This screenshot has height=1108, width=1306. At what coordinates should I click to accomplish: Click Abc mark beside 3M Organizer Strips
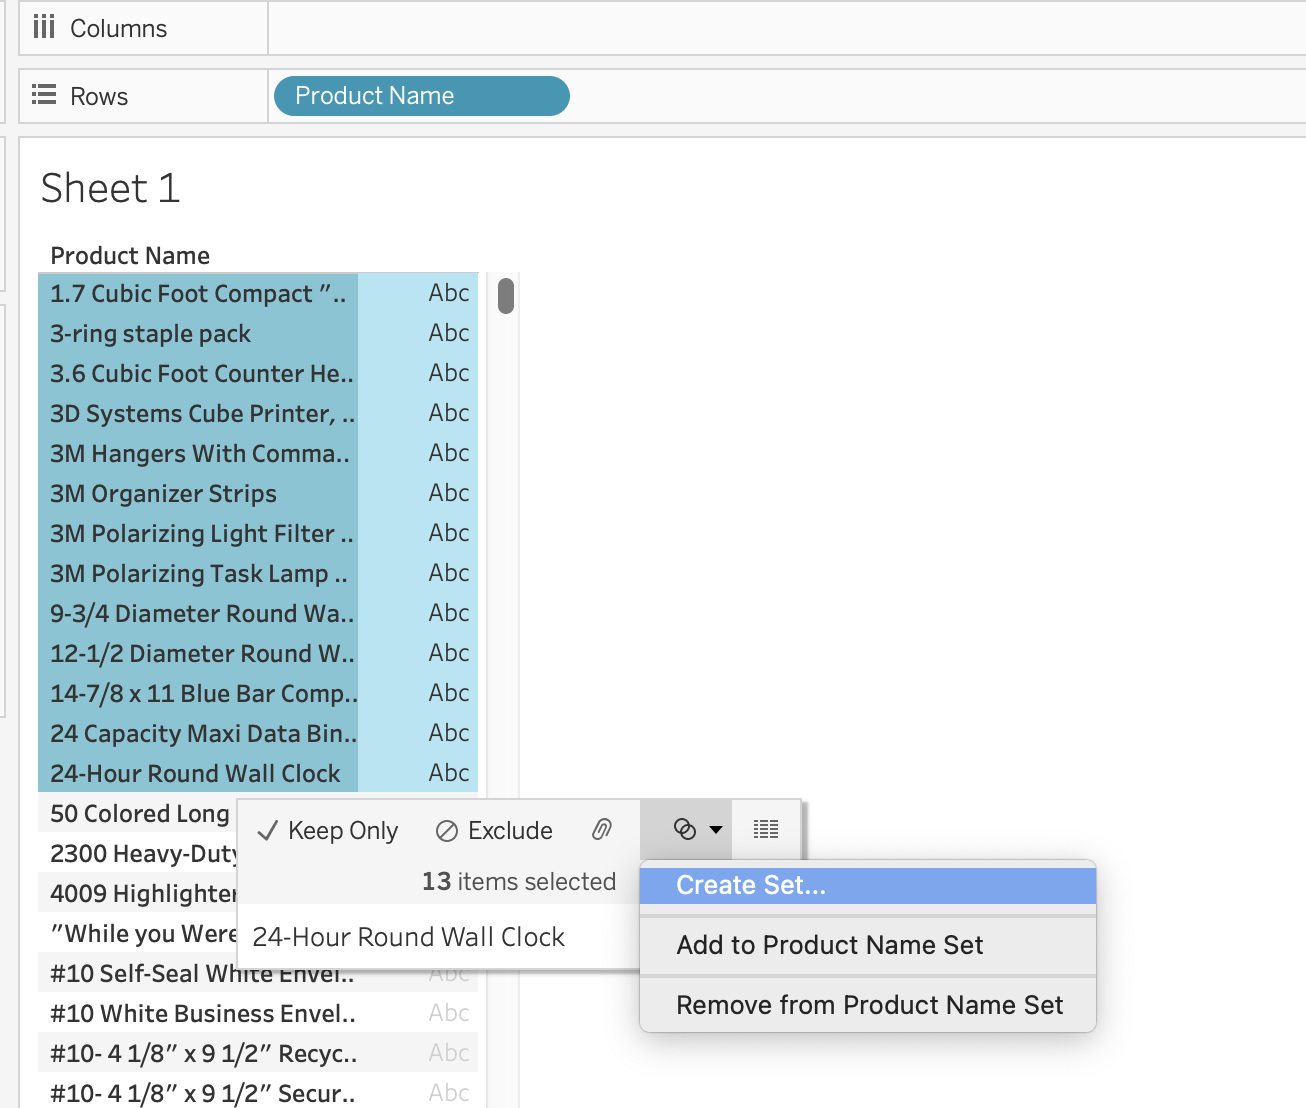449,493
